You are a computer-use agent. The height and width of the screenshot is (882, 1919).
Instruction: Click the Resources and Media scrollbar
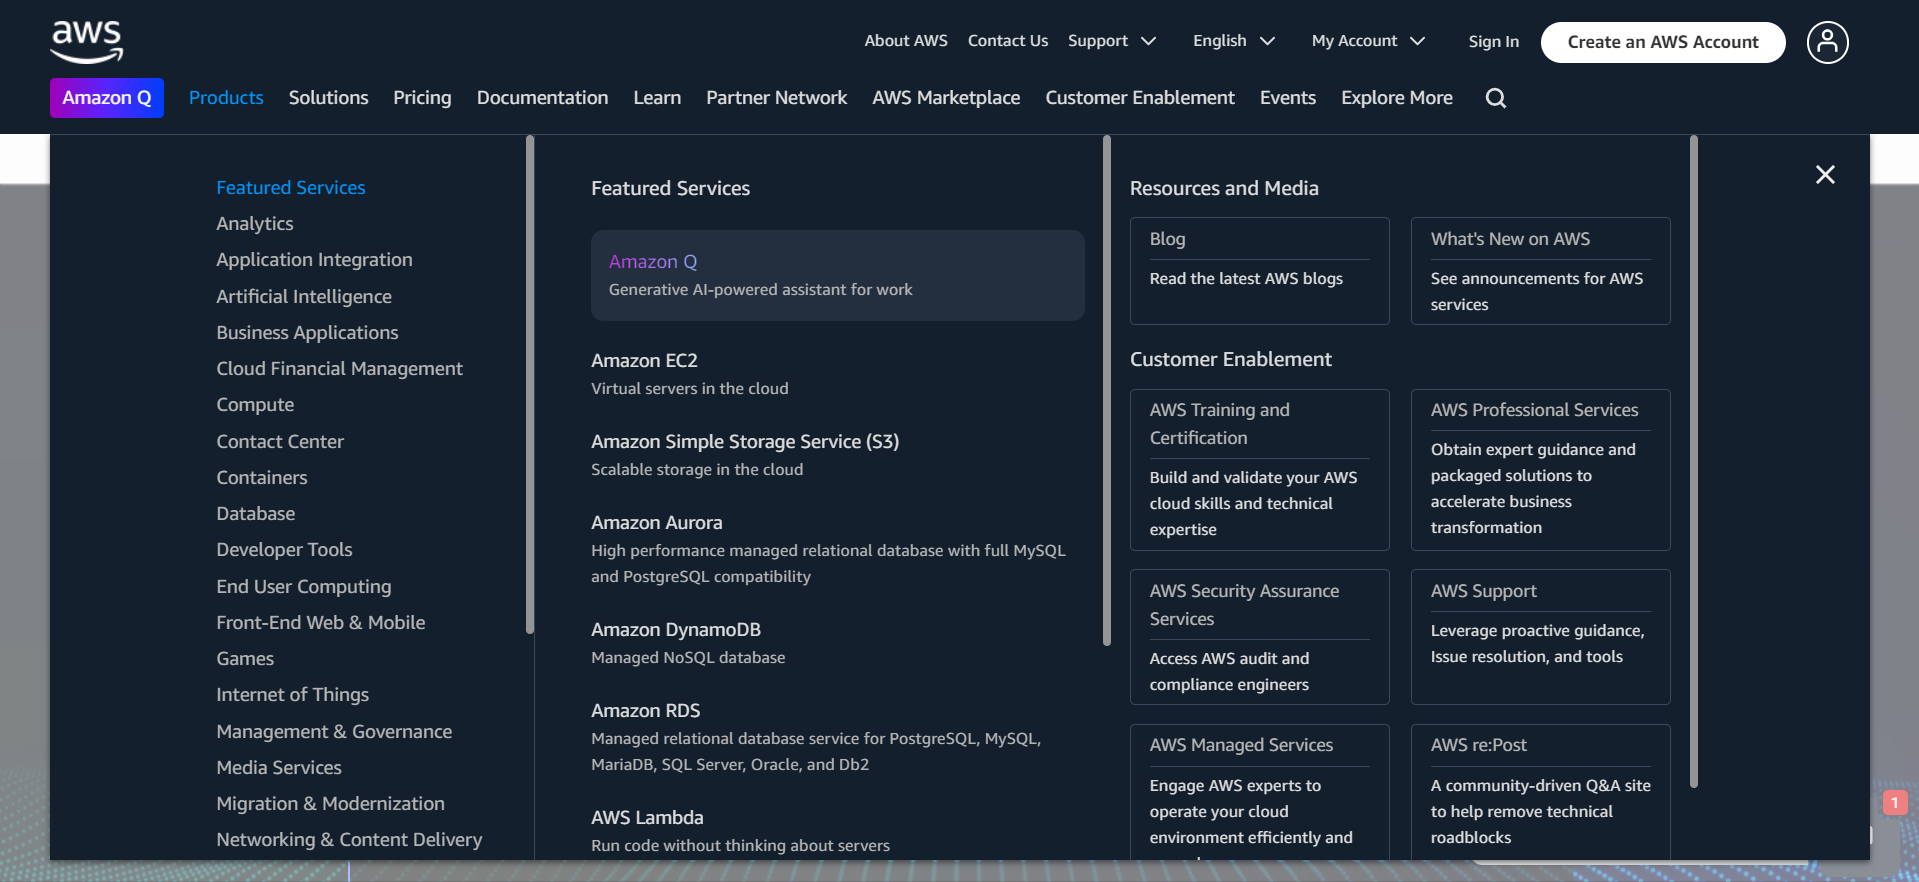click(1694, 462)
